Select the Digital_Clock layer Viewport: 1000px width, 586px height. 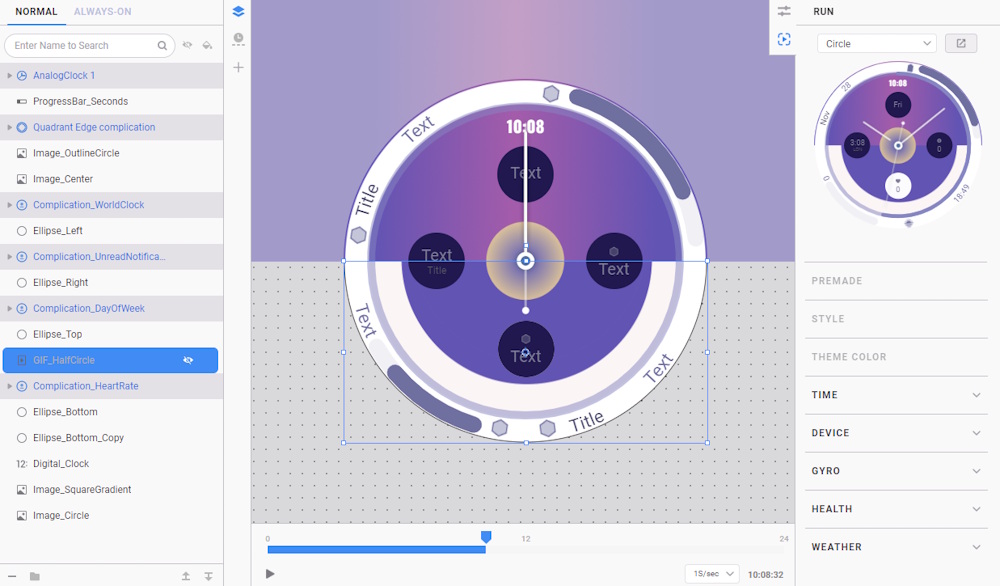(x=61, y=464)
